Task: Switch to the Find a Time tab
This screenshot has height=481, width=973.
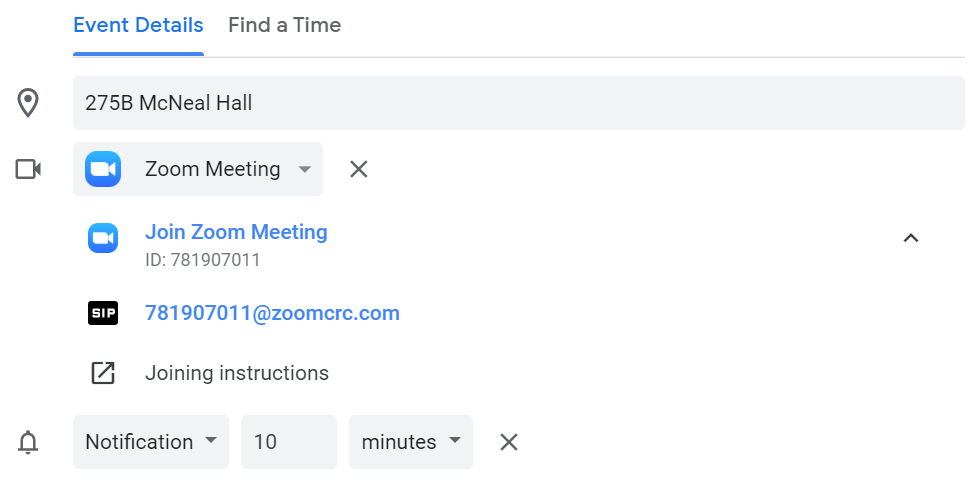Action: point(285,25)
